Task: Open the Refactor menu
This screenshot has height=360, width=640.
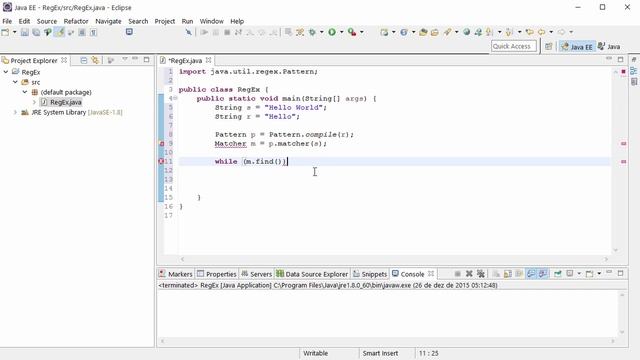Action: [x=76, y=21]
